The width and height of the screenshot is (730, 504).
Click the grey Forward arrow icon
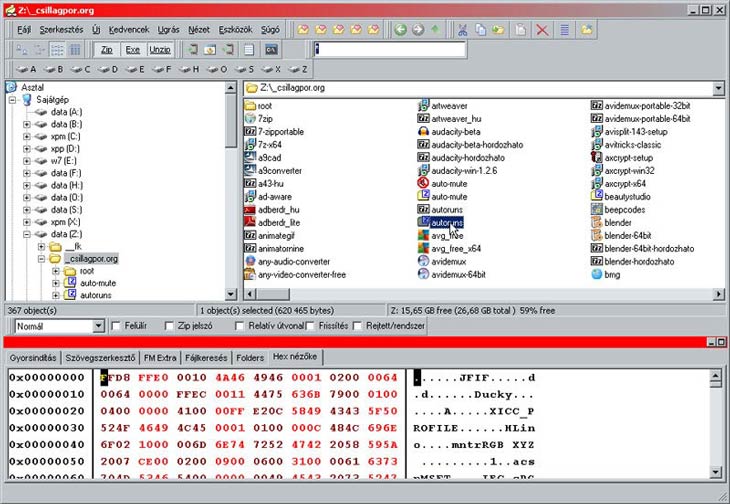click(418, 30)
